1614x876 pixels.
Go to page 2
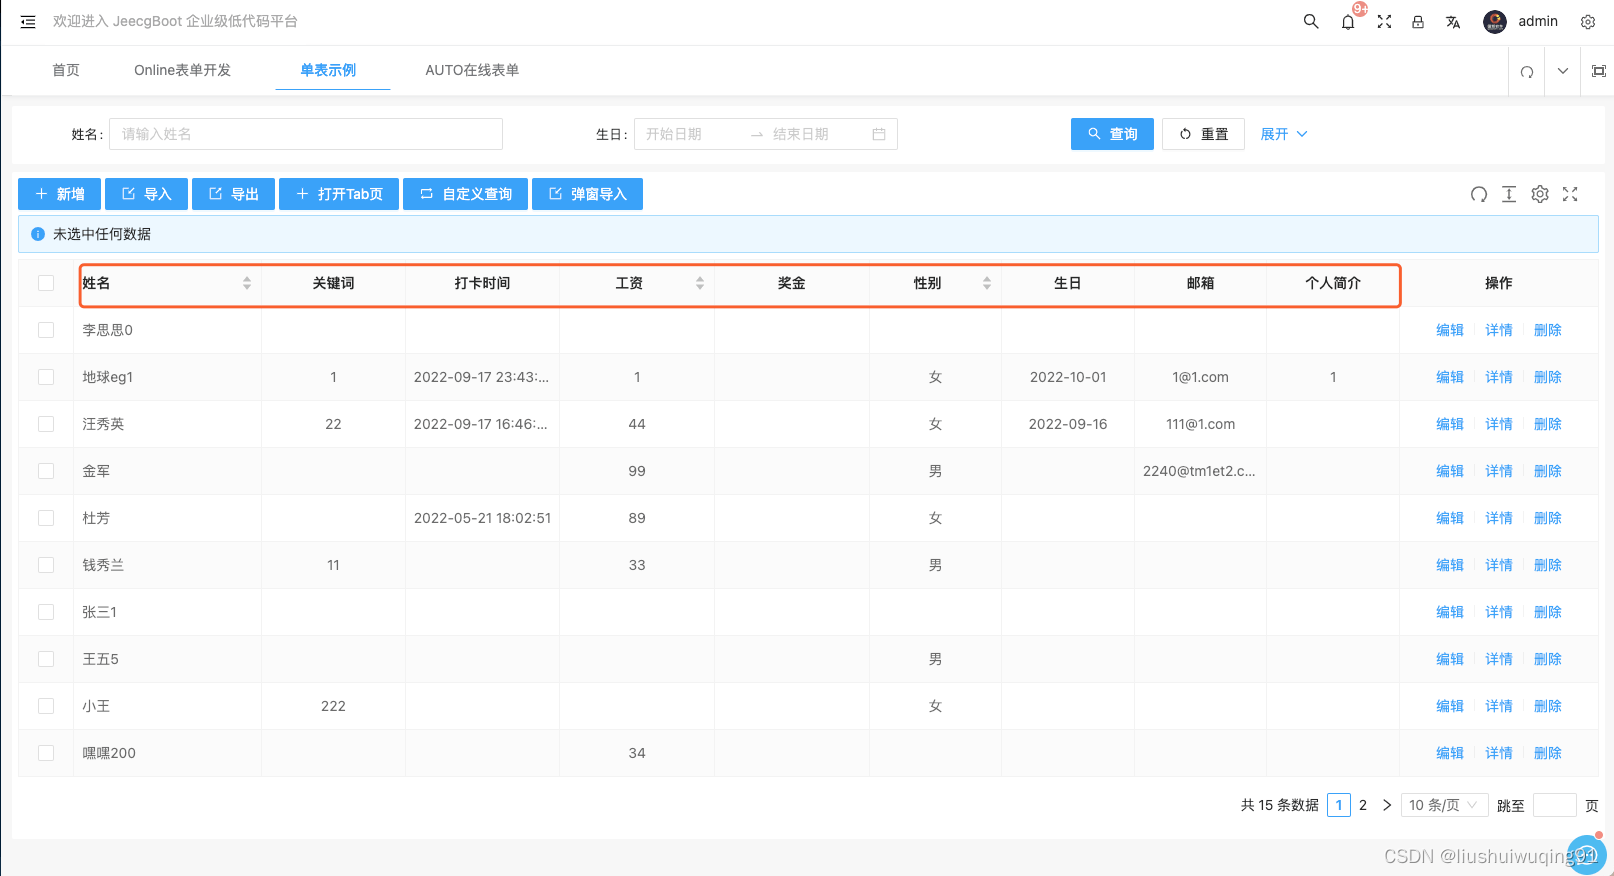(x=1363, y=805)
